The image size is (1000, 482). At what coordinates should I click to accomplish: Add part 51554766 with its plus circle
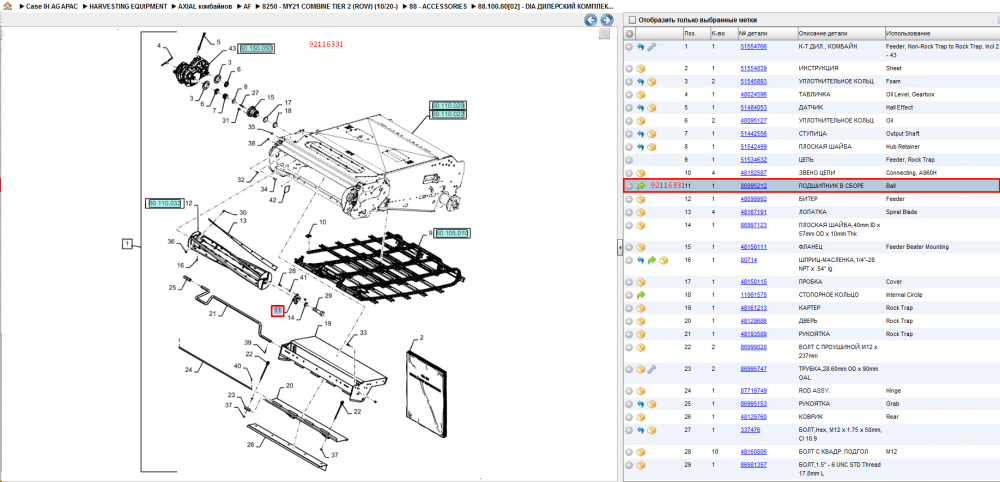click(629, 47)
